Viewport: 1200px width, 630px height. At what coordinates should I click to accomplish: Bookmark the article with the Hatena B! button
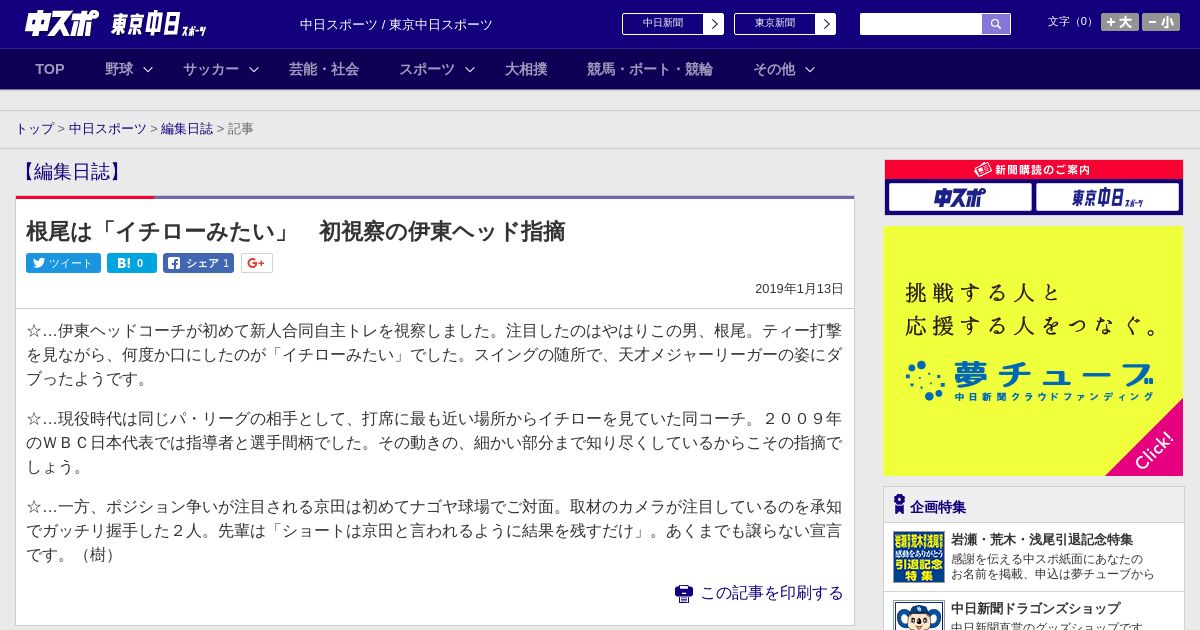coord(132,263)
